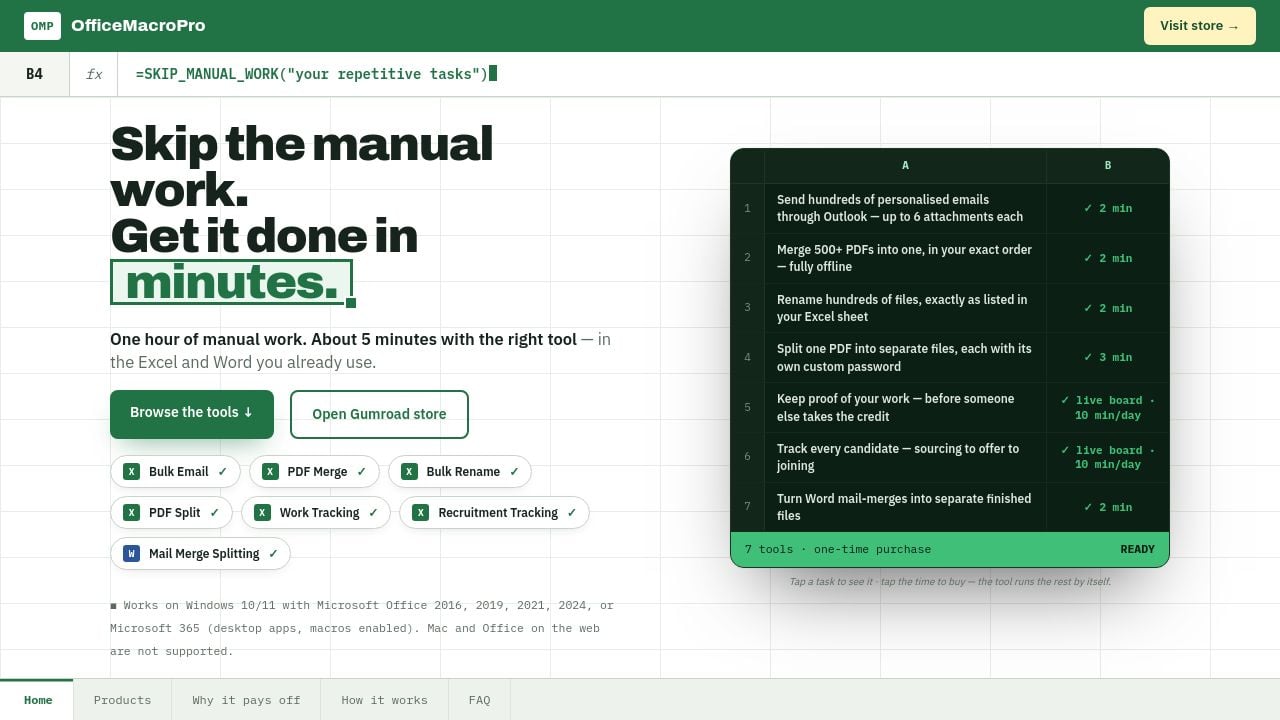Select the Bulk Rename chip label
The image size is (1280, 720).
(x=463, y=472)
